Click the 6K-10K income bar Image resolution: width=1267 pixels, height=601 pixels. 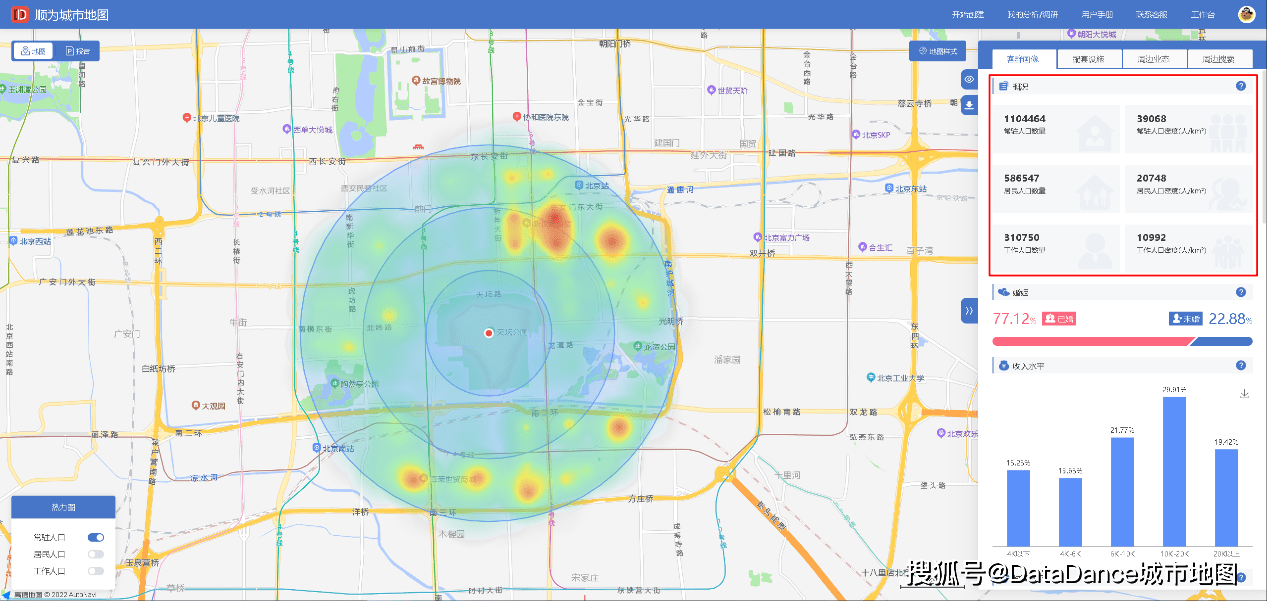(1123, 491)
